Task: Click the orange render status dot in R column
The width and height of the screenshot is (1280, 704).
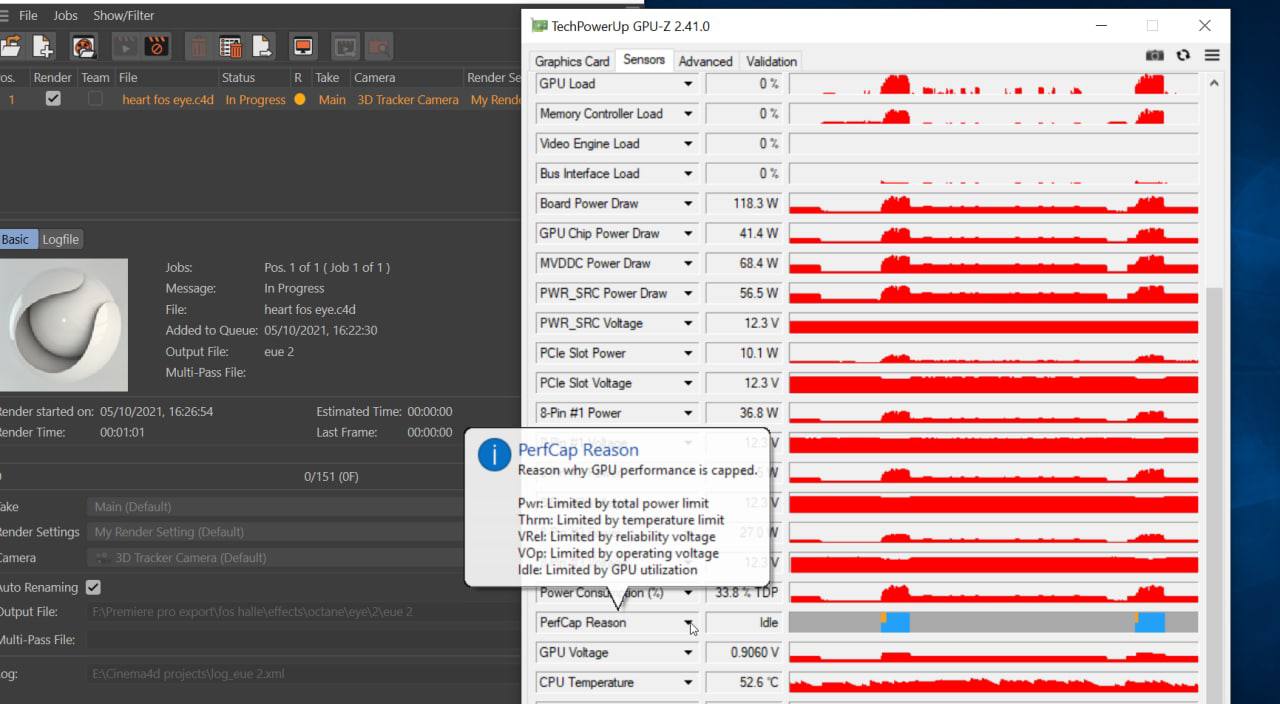Action: click(299, 99)
